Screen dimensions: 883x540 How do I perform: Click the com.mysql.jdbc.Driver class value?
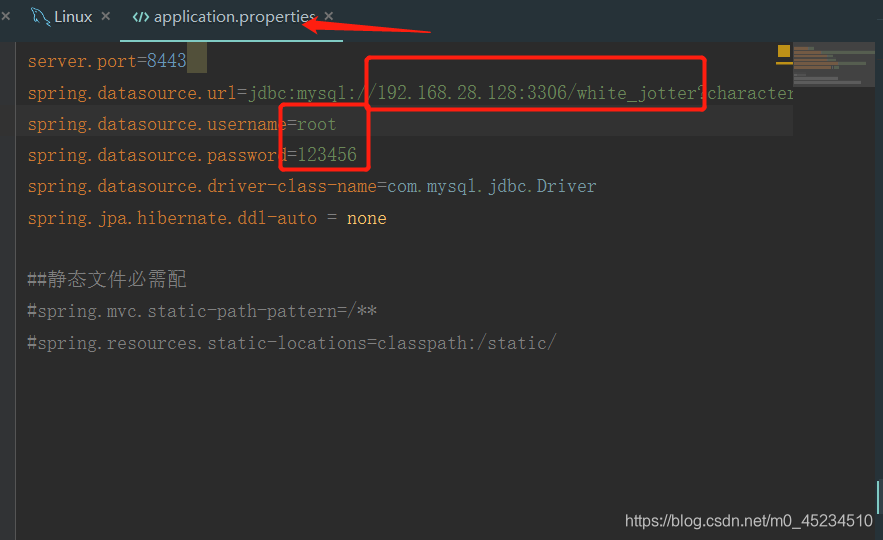491,186
